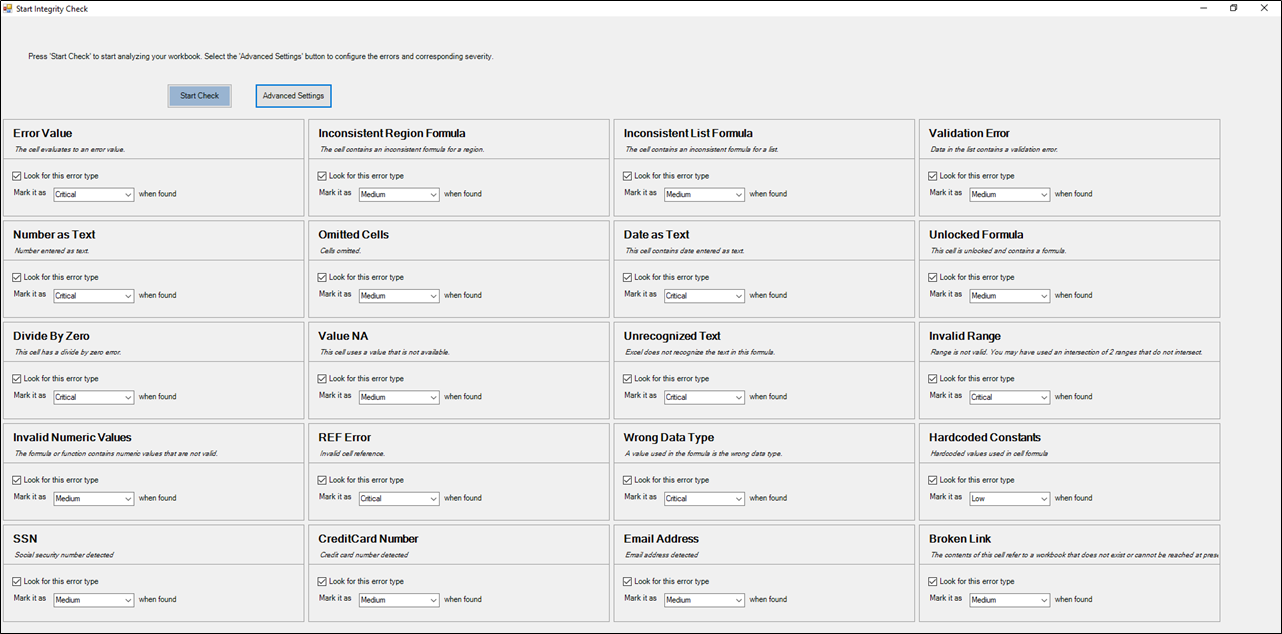Uncheck Email Address error type checkbox
1282x634 pixels.
click(628, 582)
